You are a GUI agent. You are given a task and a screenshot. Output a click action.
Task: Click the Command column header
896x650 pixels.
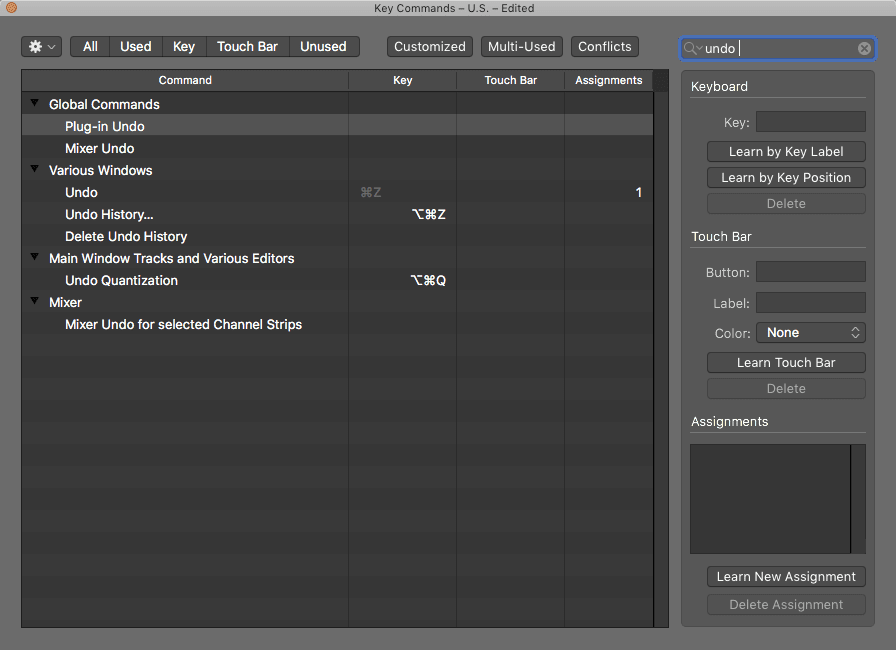pos(185,80)
